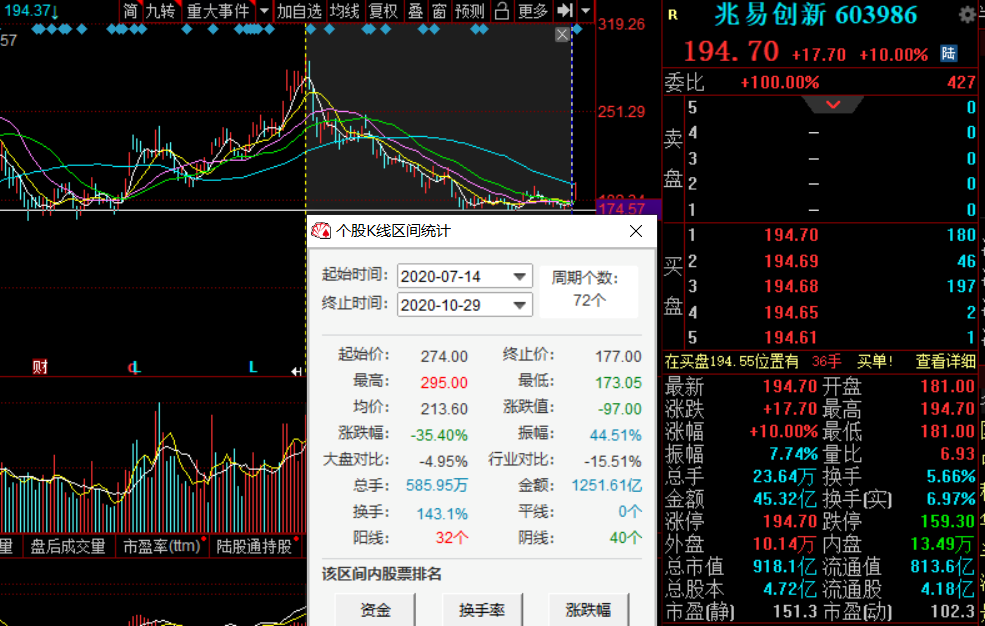Toggle 均线 moving average lines
Image resolution: width=985 pixels, height=626 pixels.
[344, 11]
